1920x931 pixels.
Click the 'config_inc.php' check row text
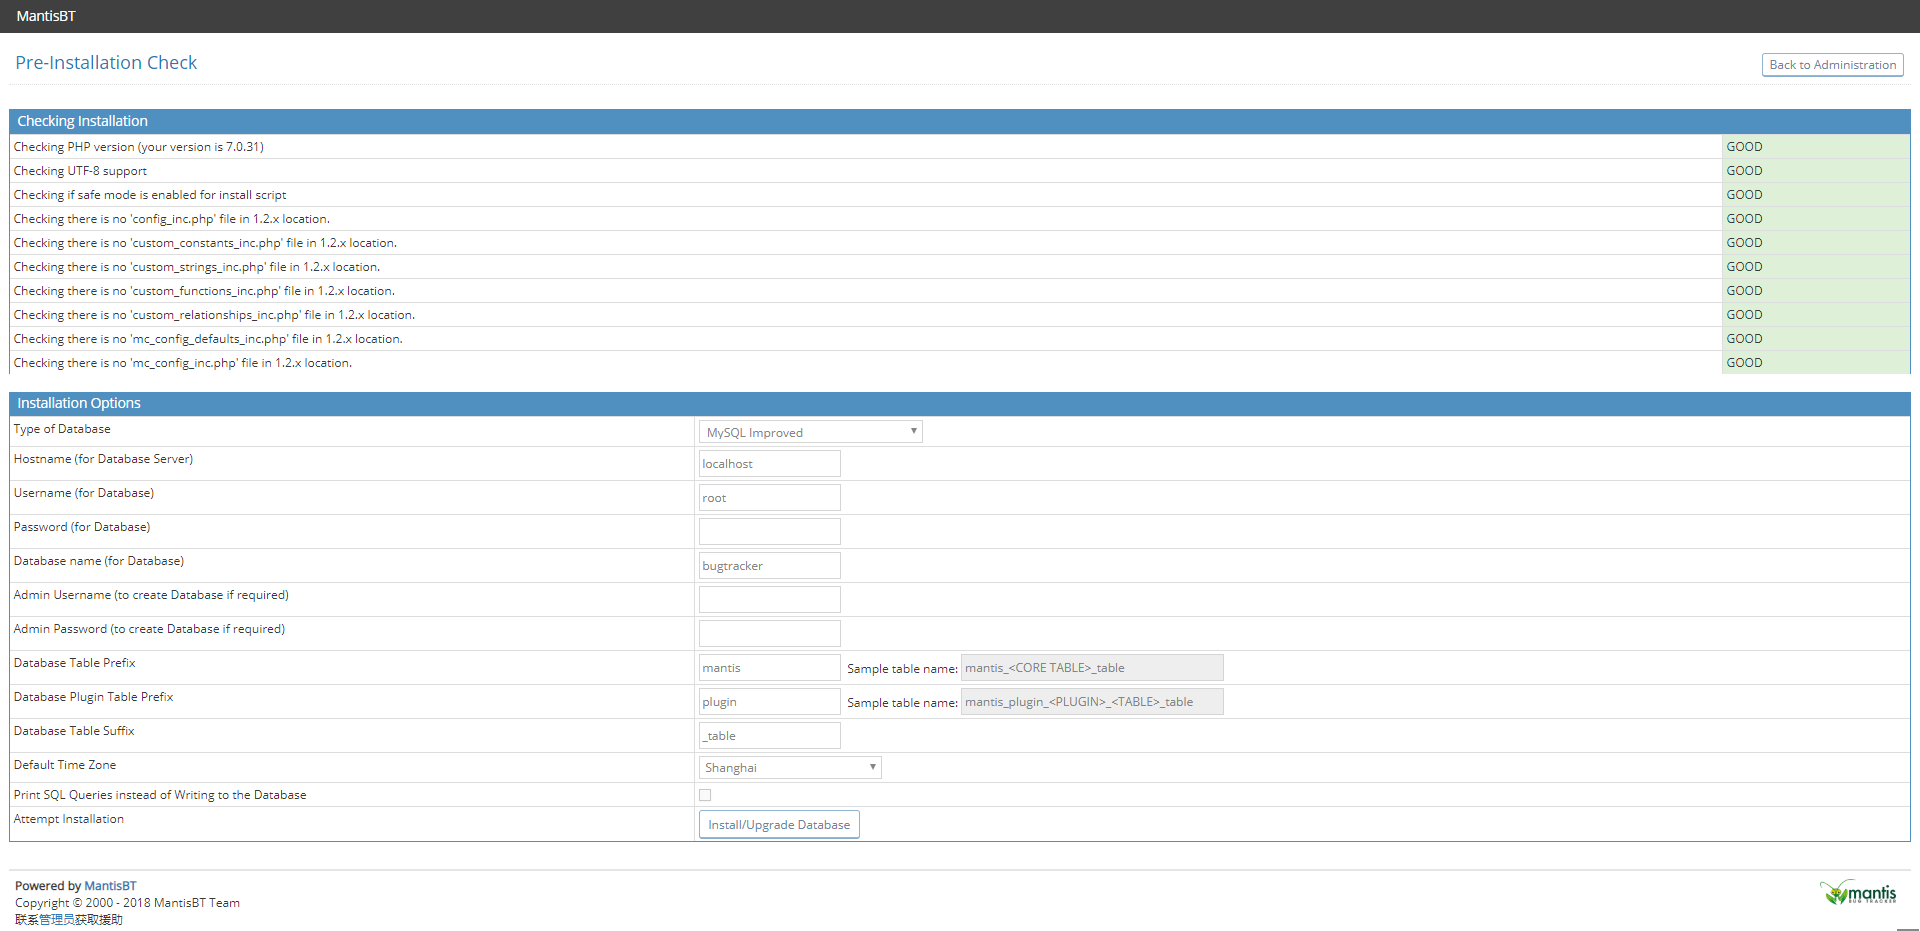[x=172, y=219]
